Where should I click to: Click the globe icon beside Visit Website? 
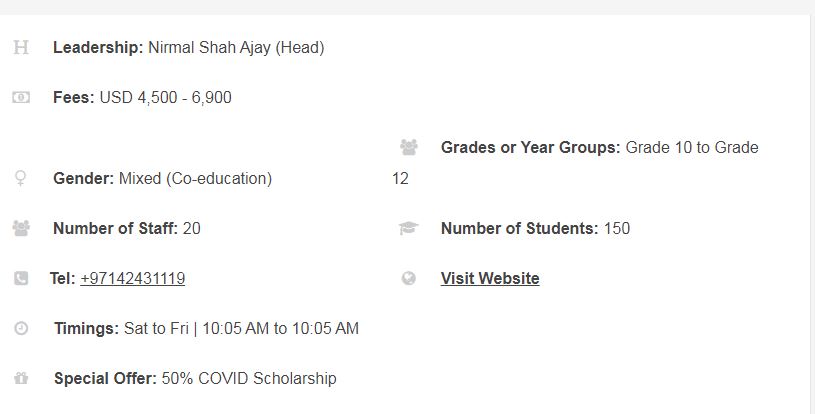coord(409,278)
